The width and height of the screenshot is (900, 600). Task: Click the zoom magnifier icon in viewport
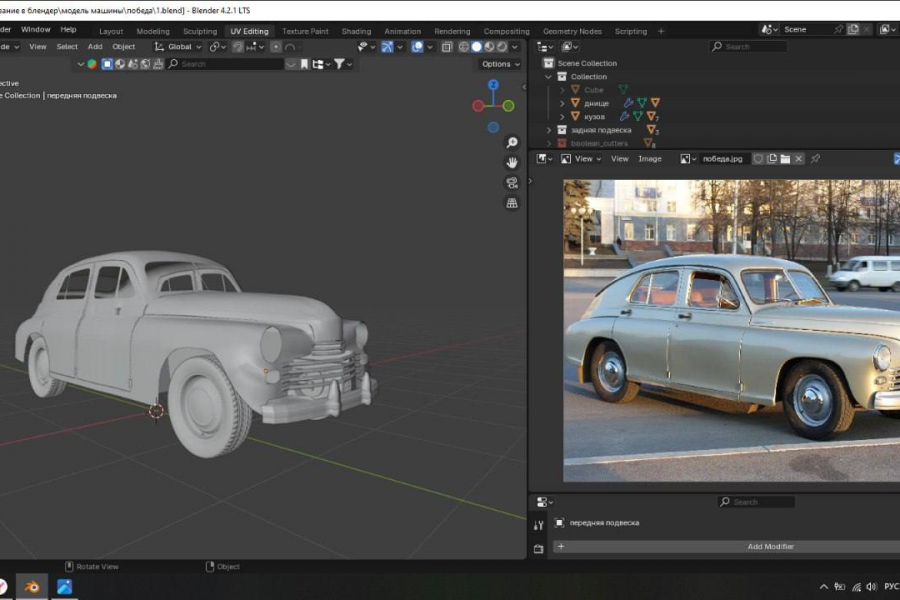pyautogui.click(x=512, y=143)
